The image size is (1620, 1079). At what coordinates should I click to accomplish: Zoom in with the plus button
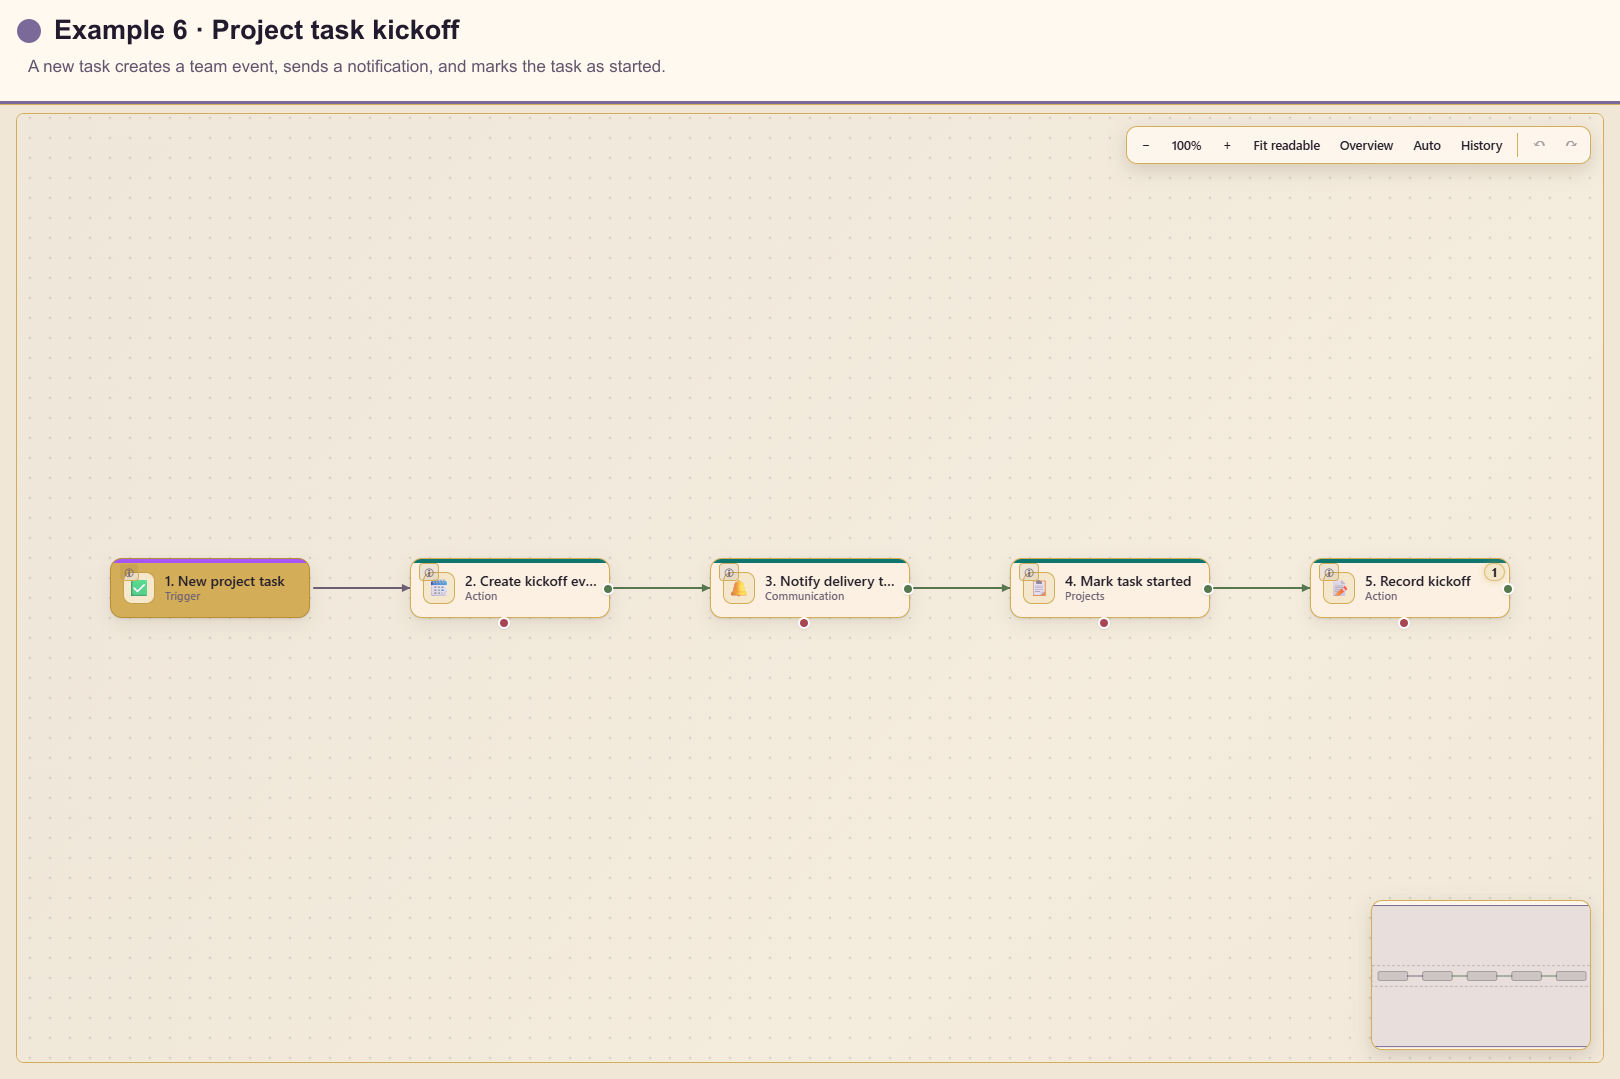click(x=1227, y=146)
